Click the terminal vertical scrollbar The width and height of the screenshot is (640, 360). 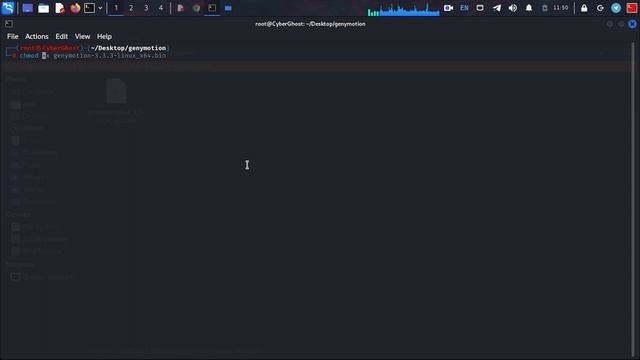pos(633,200)
